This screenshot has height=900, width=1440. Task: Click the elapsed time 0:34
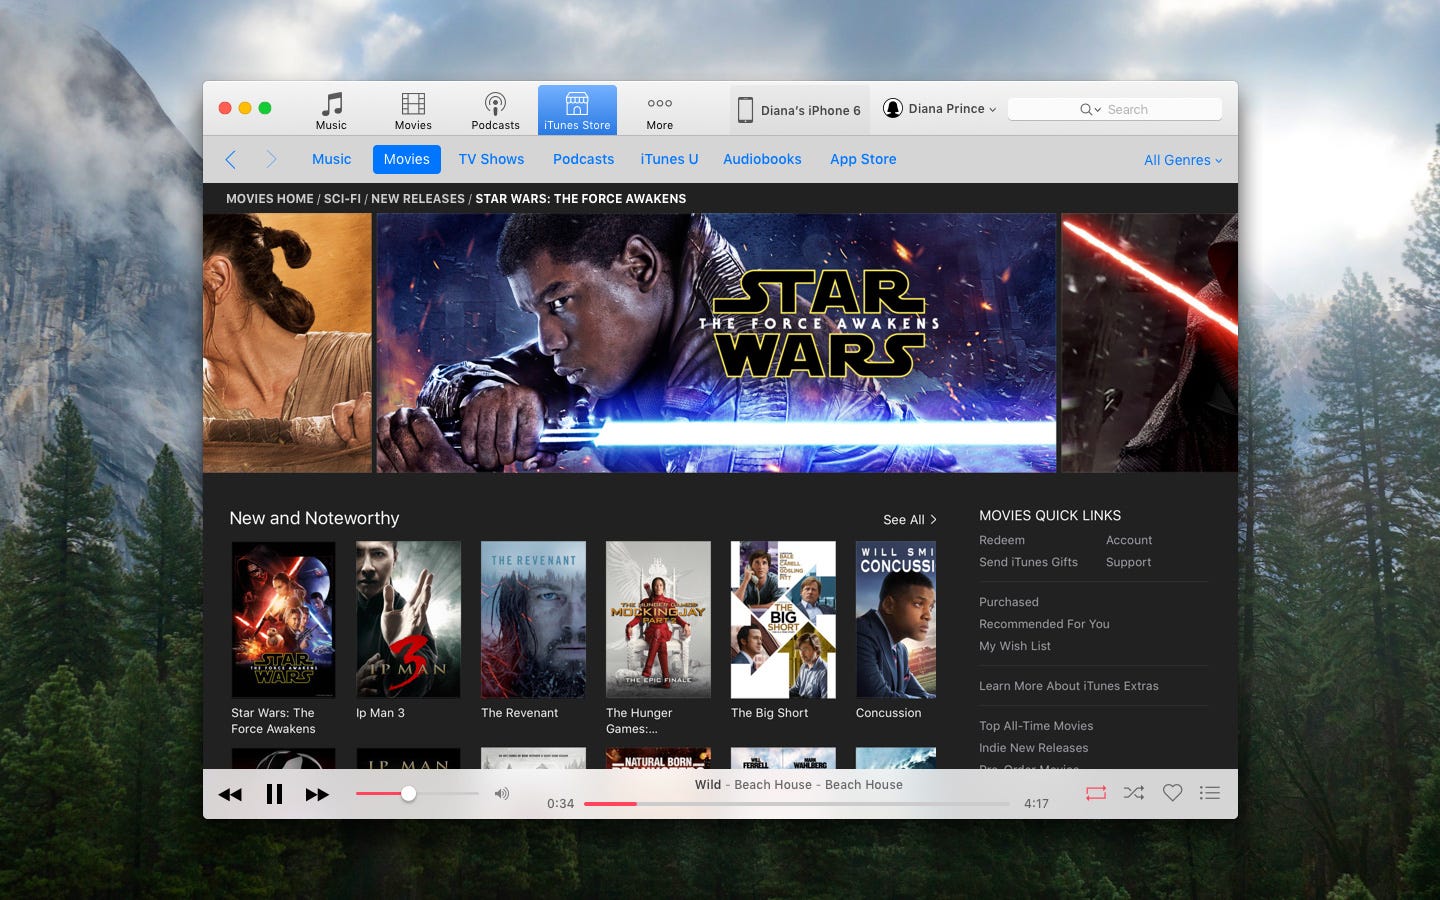pos(560,804)
